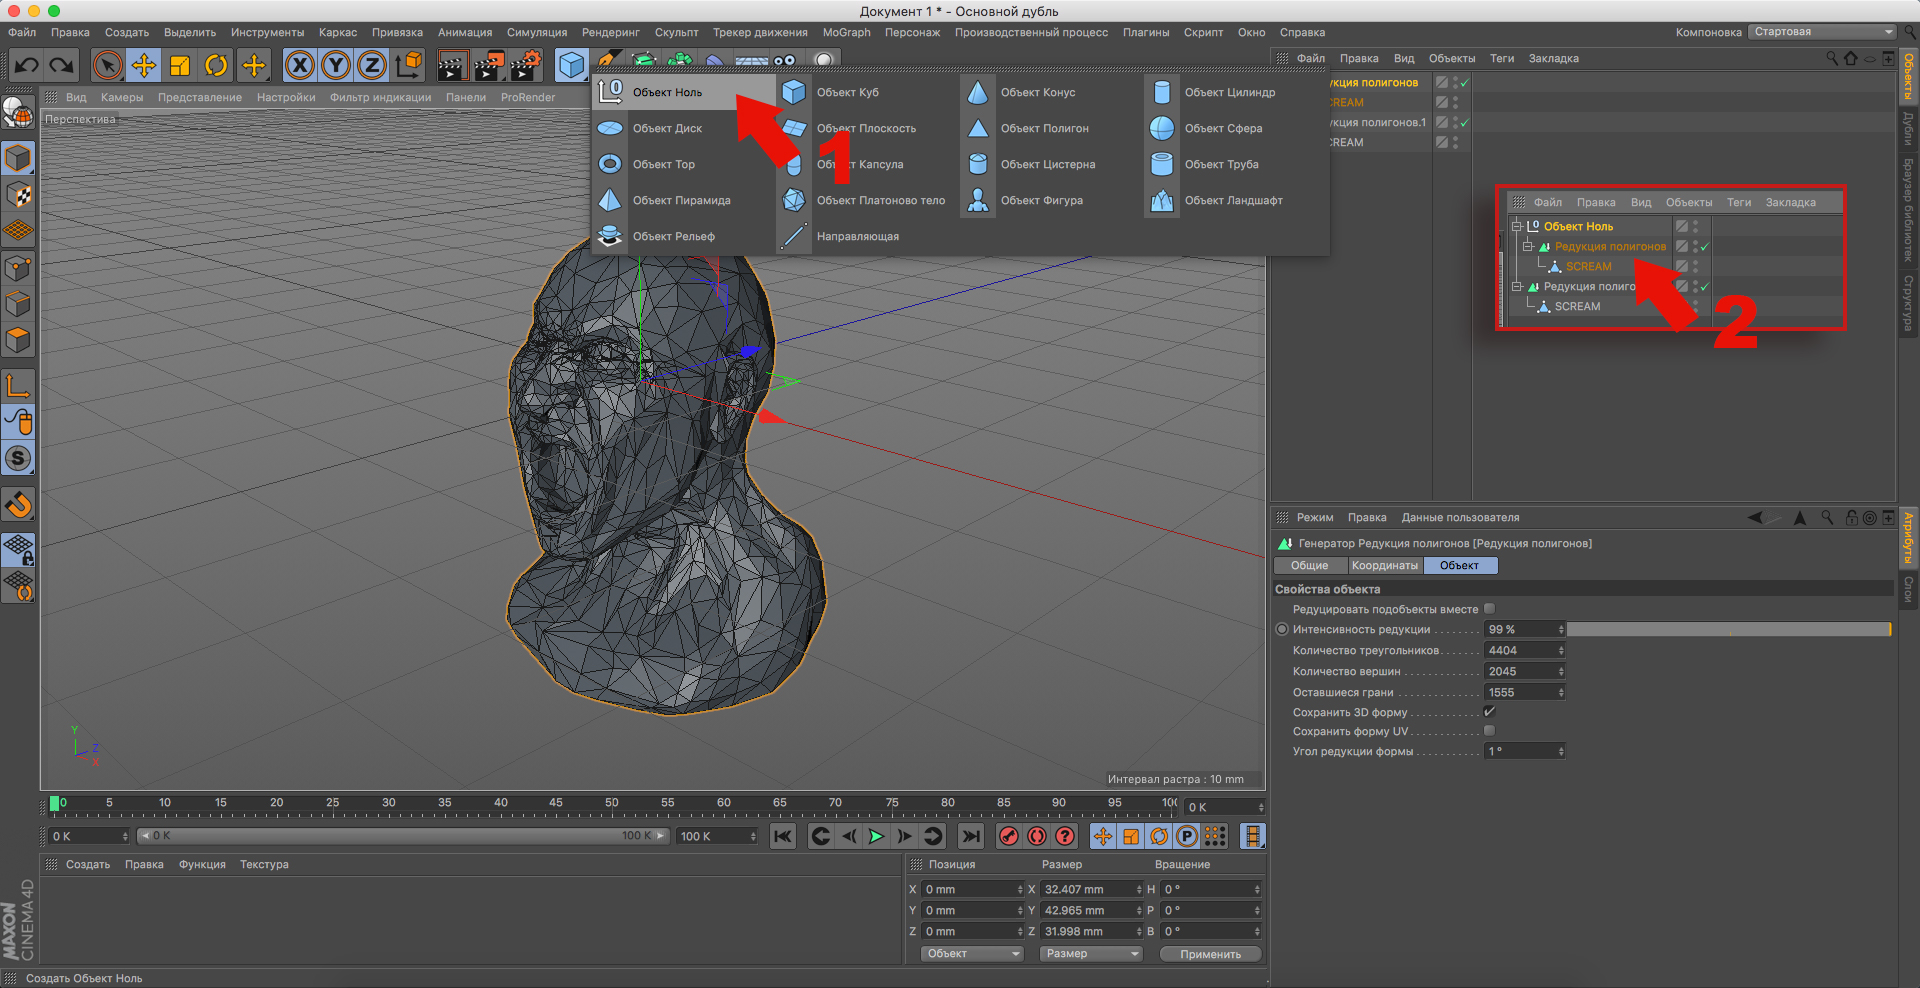Screen dimensions: 1920x988
Task: Enable Редуцировать подобъекты вместе checkbox
Action: pyautogui.click(x=1489, y=609)
